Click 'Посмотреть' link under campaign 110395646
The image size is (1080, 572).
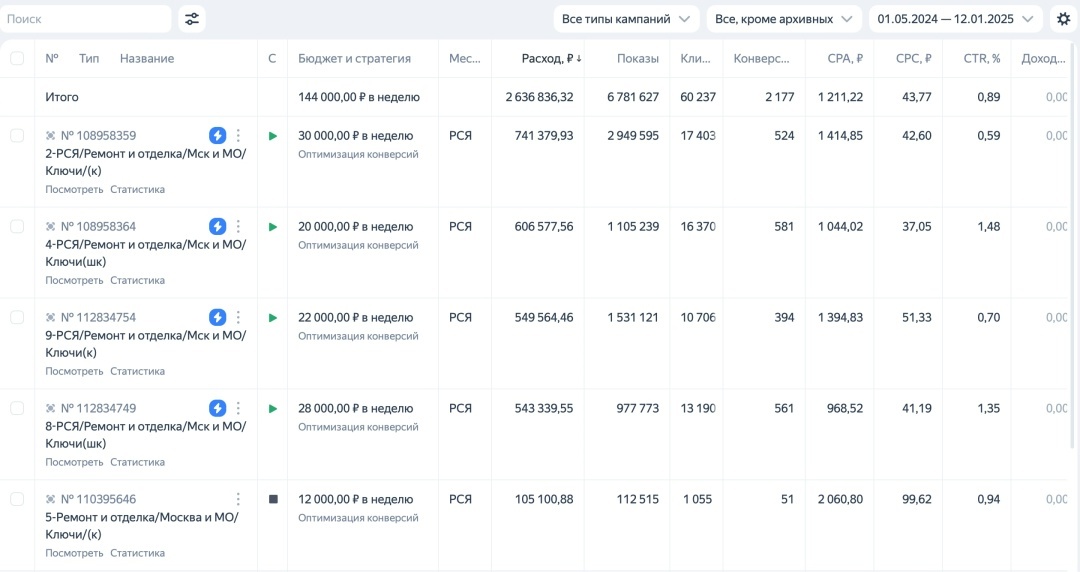tap(74, 553)
